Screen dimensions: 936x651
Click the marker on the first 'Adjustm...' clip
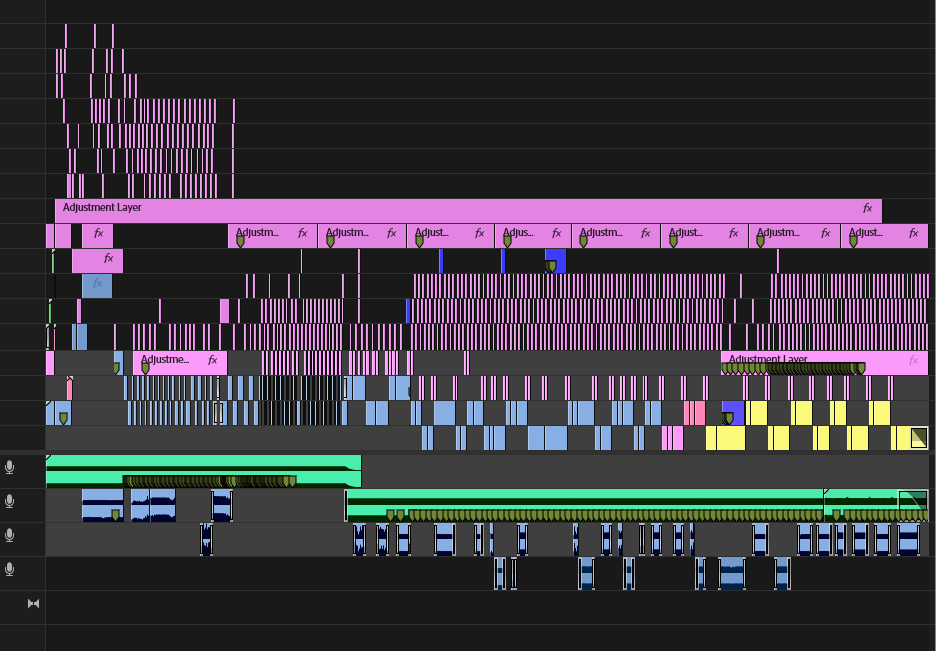coord(241,241)
